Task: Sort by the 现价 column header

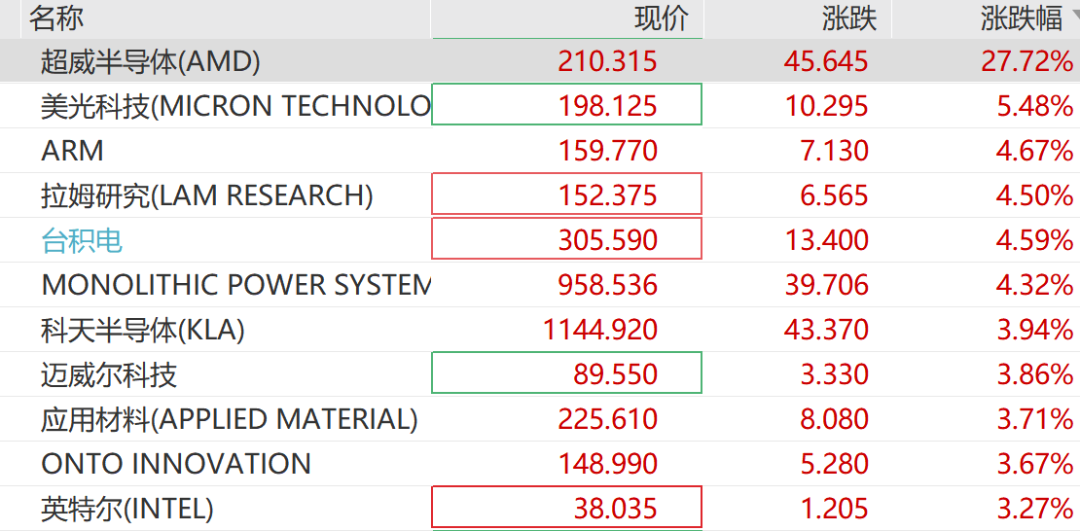Action: point(661,17)
